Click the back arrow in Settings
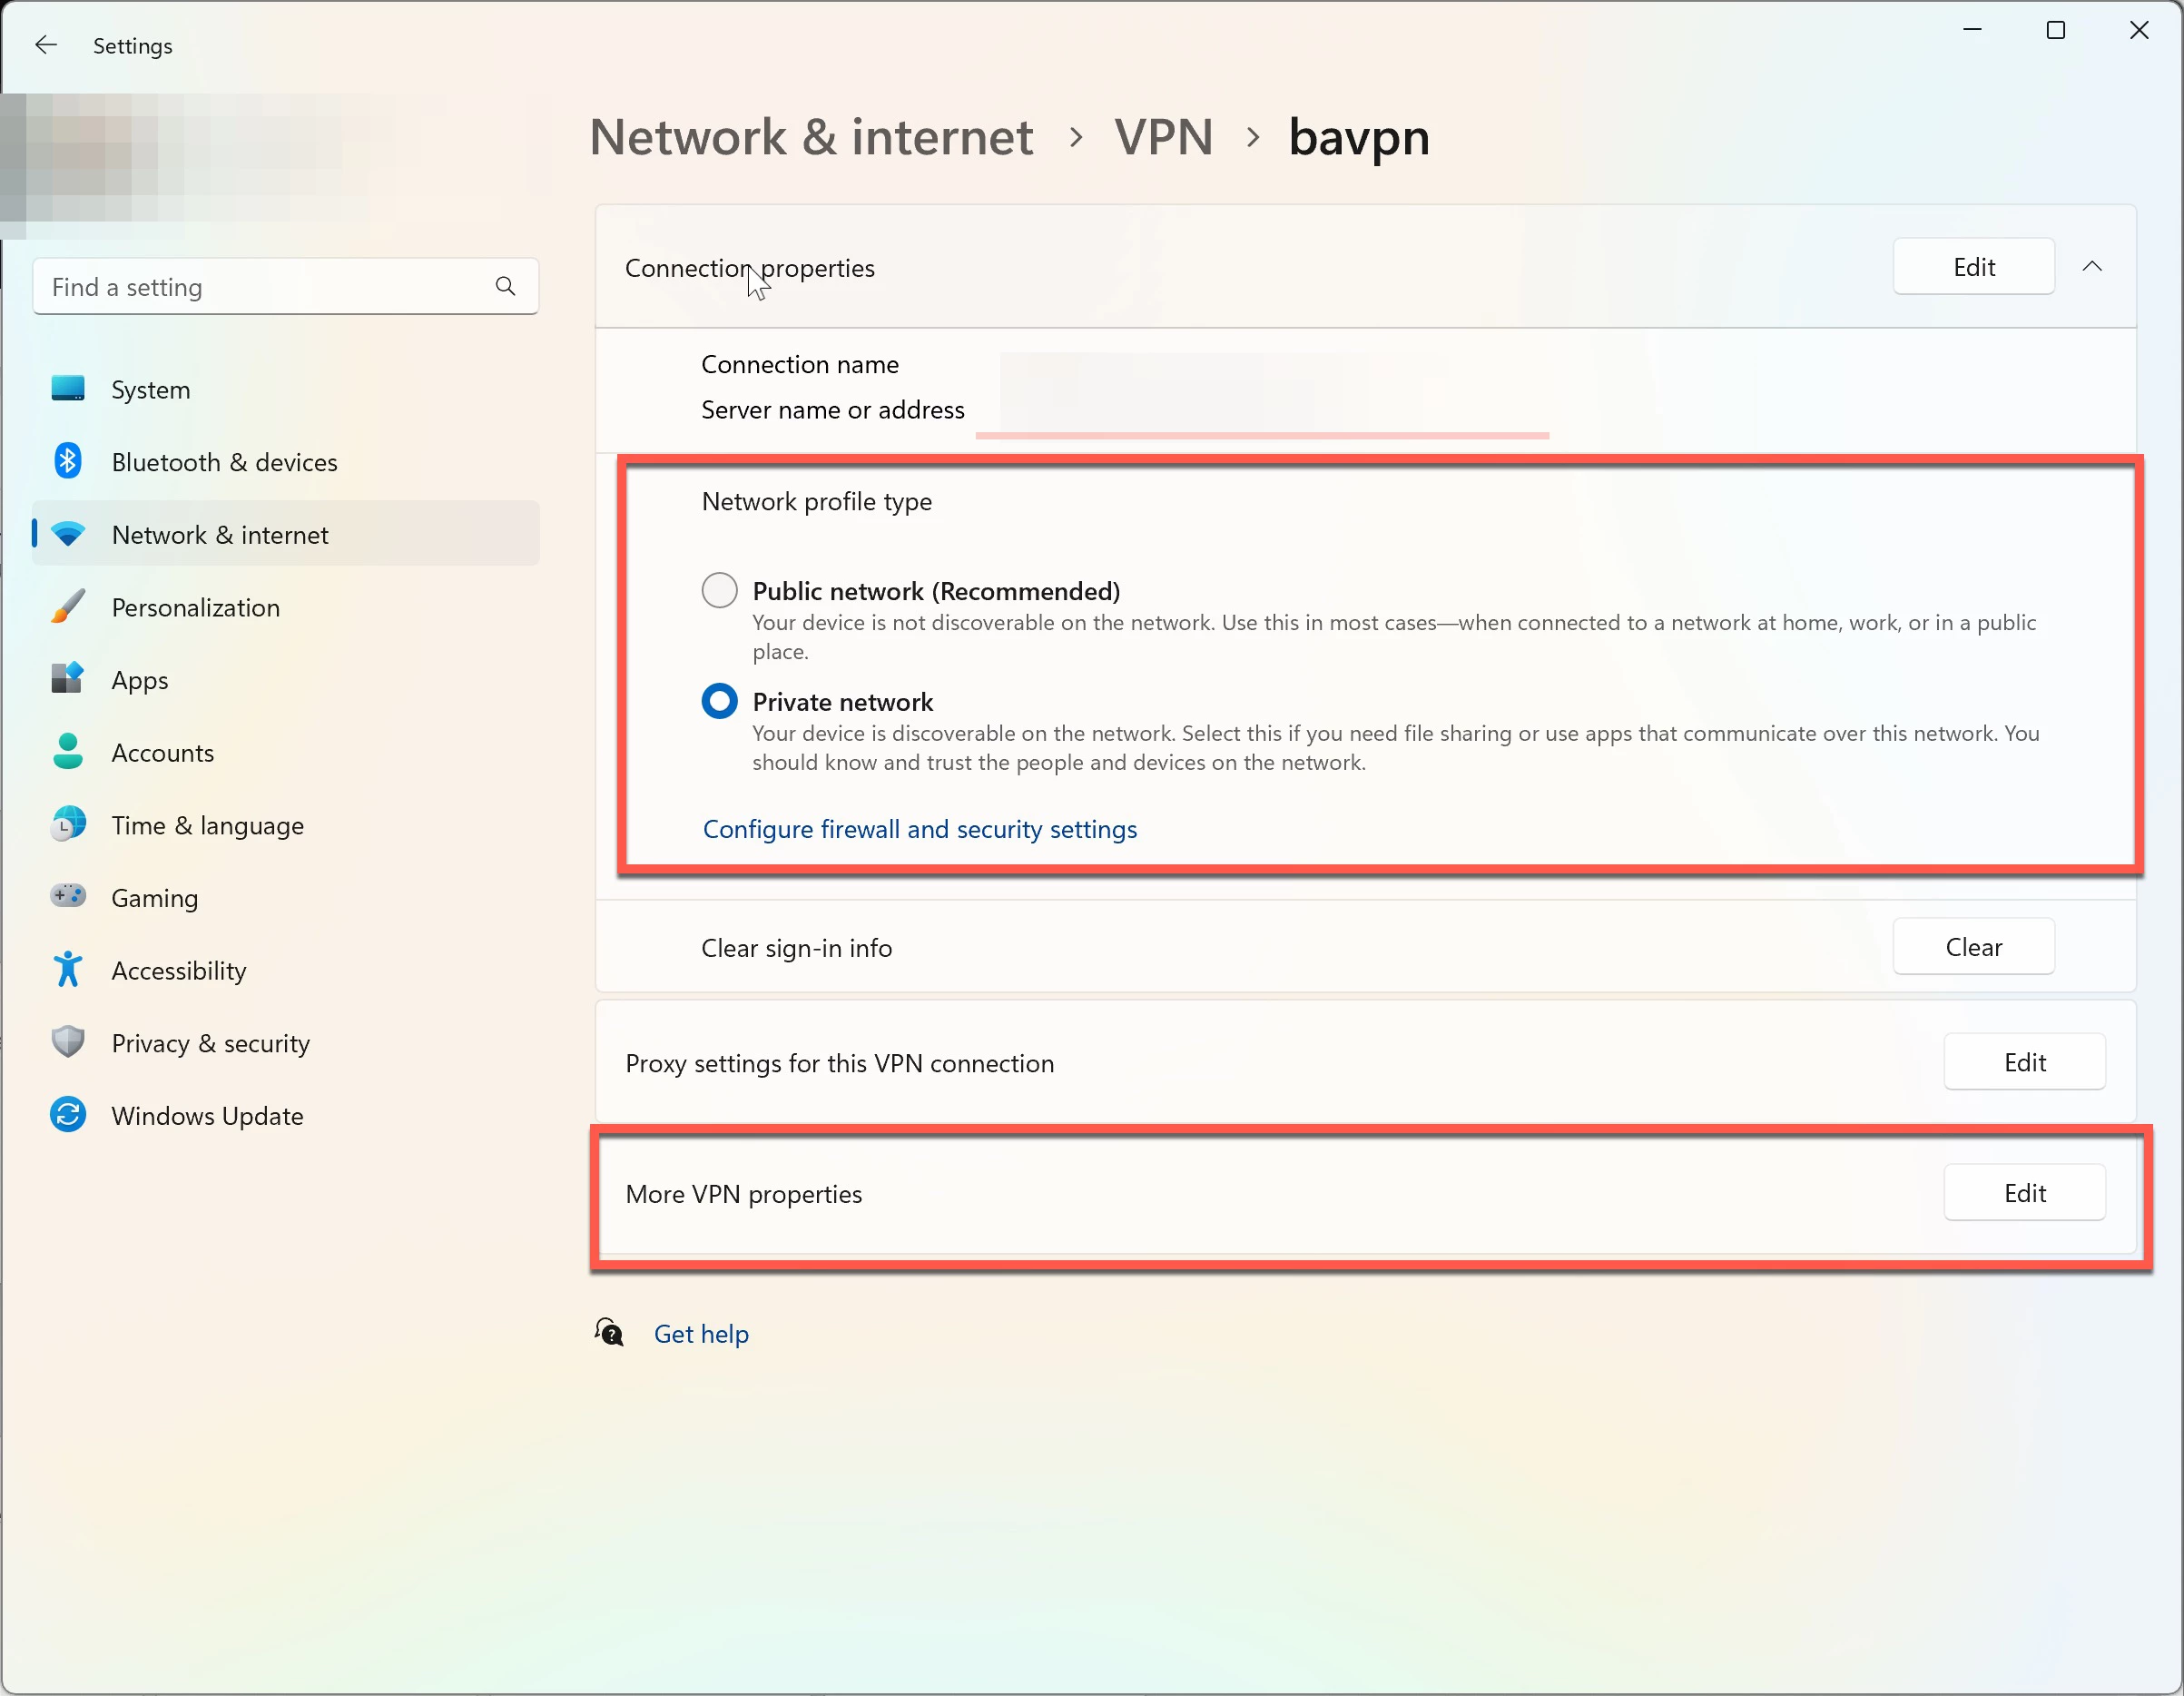2184x1696 pixels. [x=46, y=45]
